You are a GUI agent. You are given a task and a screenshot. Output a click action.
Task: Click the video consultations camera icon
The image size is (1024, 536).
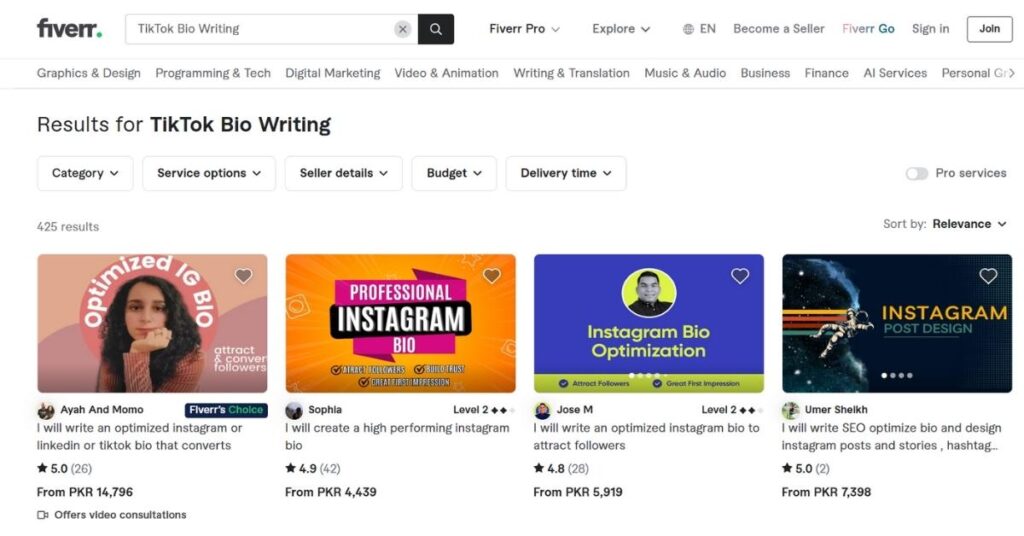[42, 515]
